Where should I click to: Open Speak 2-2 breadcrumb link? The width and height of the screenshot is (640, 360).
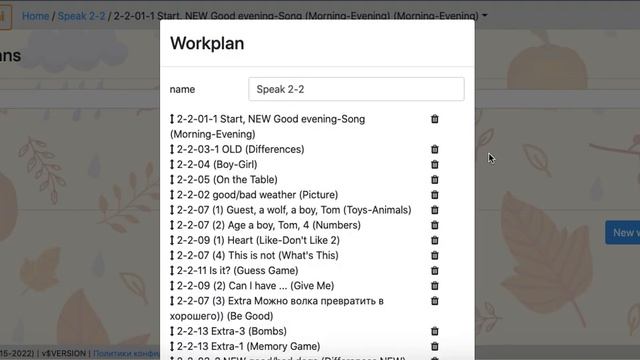[81, 16]
